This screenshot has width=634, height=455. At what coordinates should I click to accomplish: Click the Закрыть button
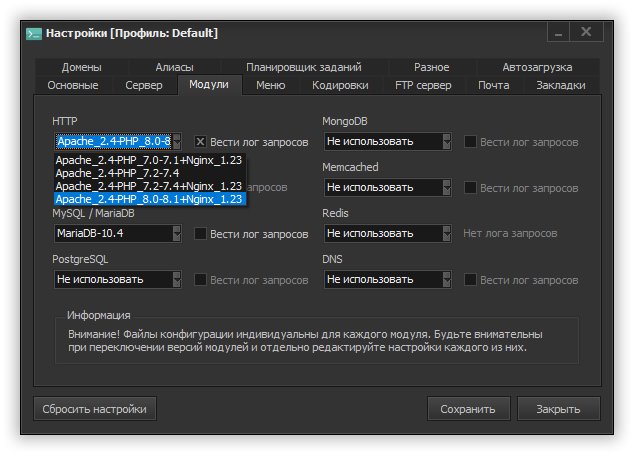click(x=558, y=409)
